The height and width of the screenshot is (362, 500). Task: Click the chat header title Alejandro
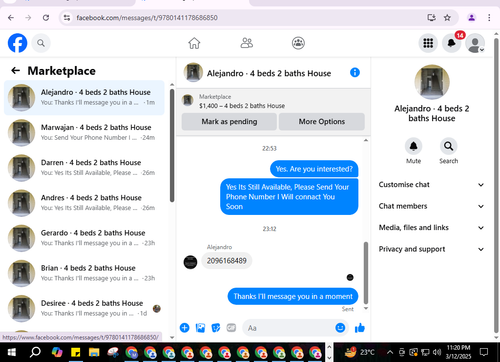point(269,73)
